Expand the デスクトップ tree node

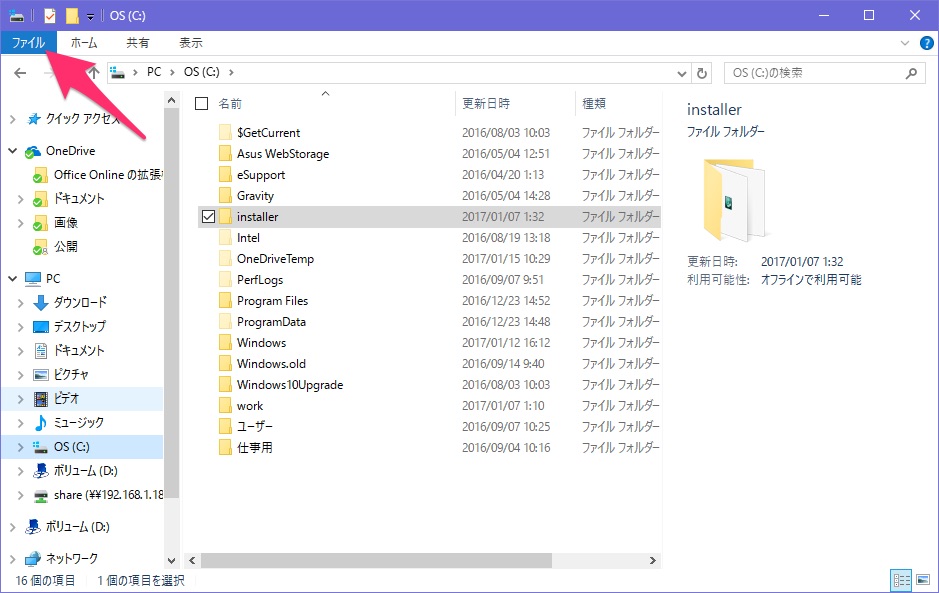pyautogui.click(x=20, y=327)
